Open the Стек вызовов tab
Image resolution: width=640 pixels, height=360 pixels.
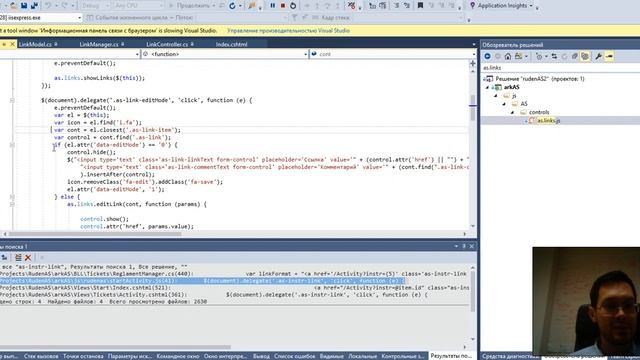[x=41, y=356]
